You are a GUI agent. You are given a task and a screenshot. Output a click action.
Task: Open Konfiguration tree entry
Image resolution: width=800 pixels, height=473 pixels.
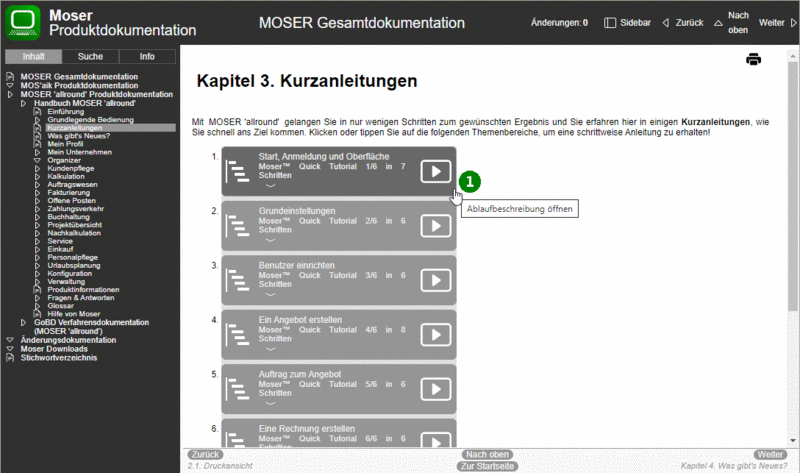click(69, 273)
